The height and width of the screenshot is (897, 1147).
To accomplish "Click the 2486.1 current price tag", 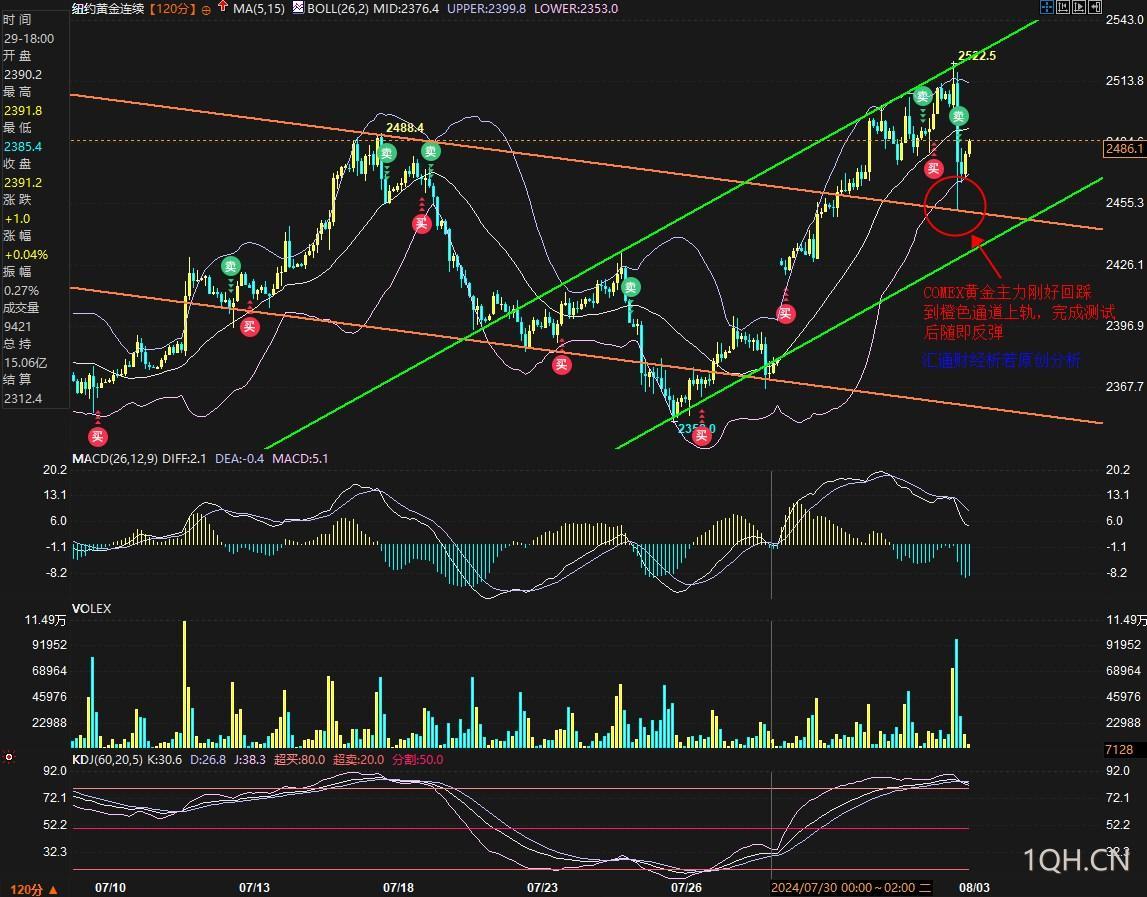I will 1124,149.
